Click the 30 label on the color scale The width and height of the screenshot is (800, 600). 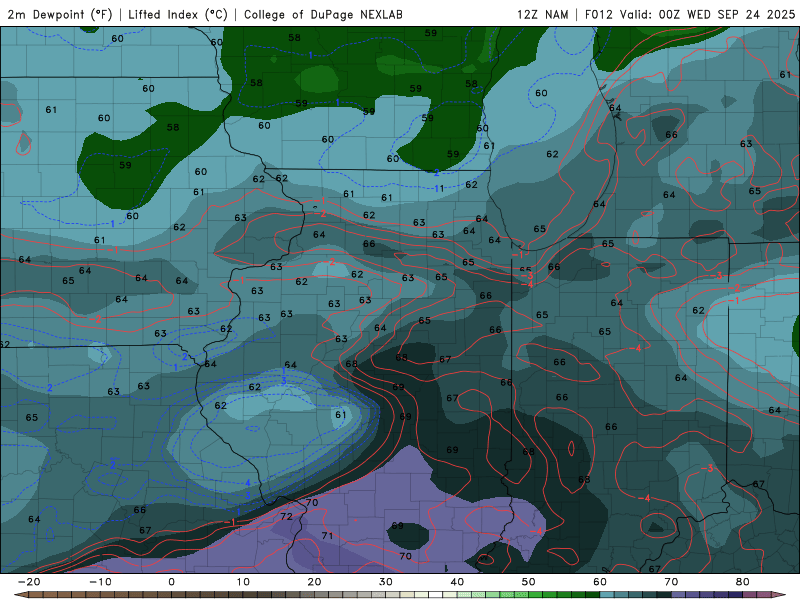click(386, 582)
